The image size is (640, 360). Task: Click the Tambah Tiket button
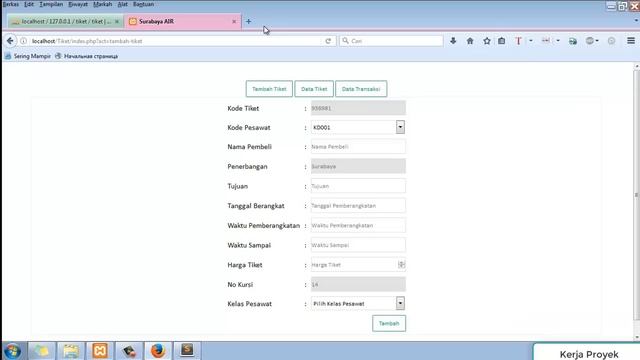coord(269,89)
